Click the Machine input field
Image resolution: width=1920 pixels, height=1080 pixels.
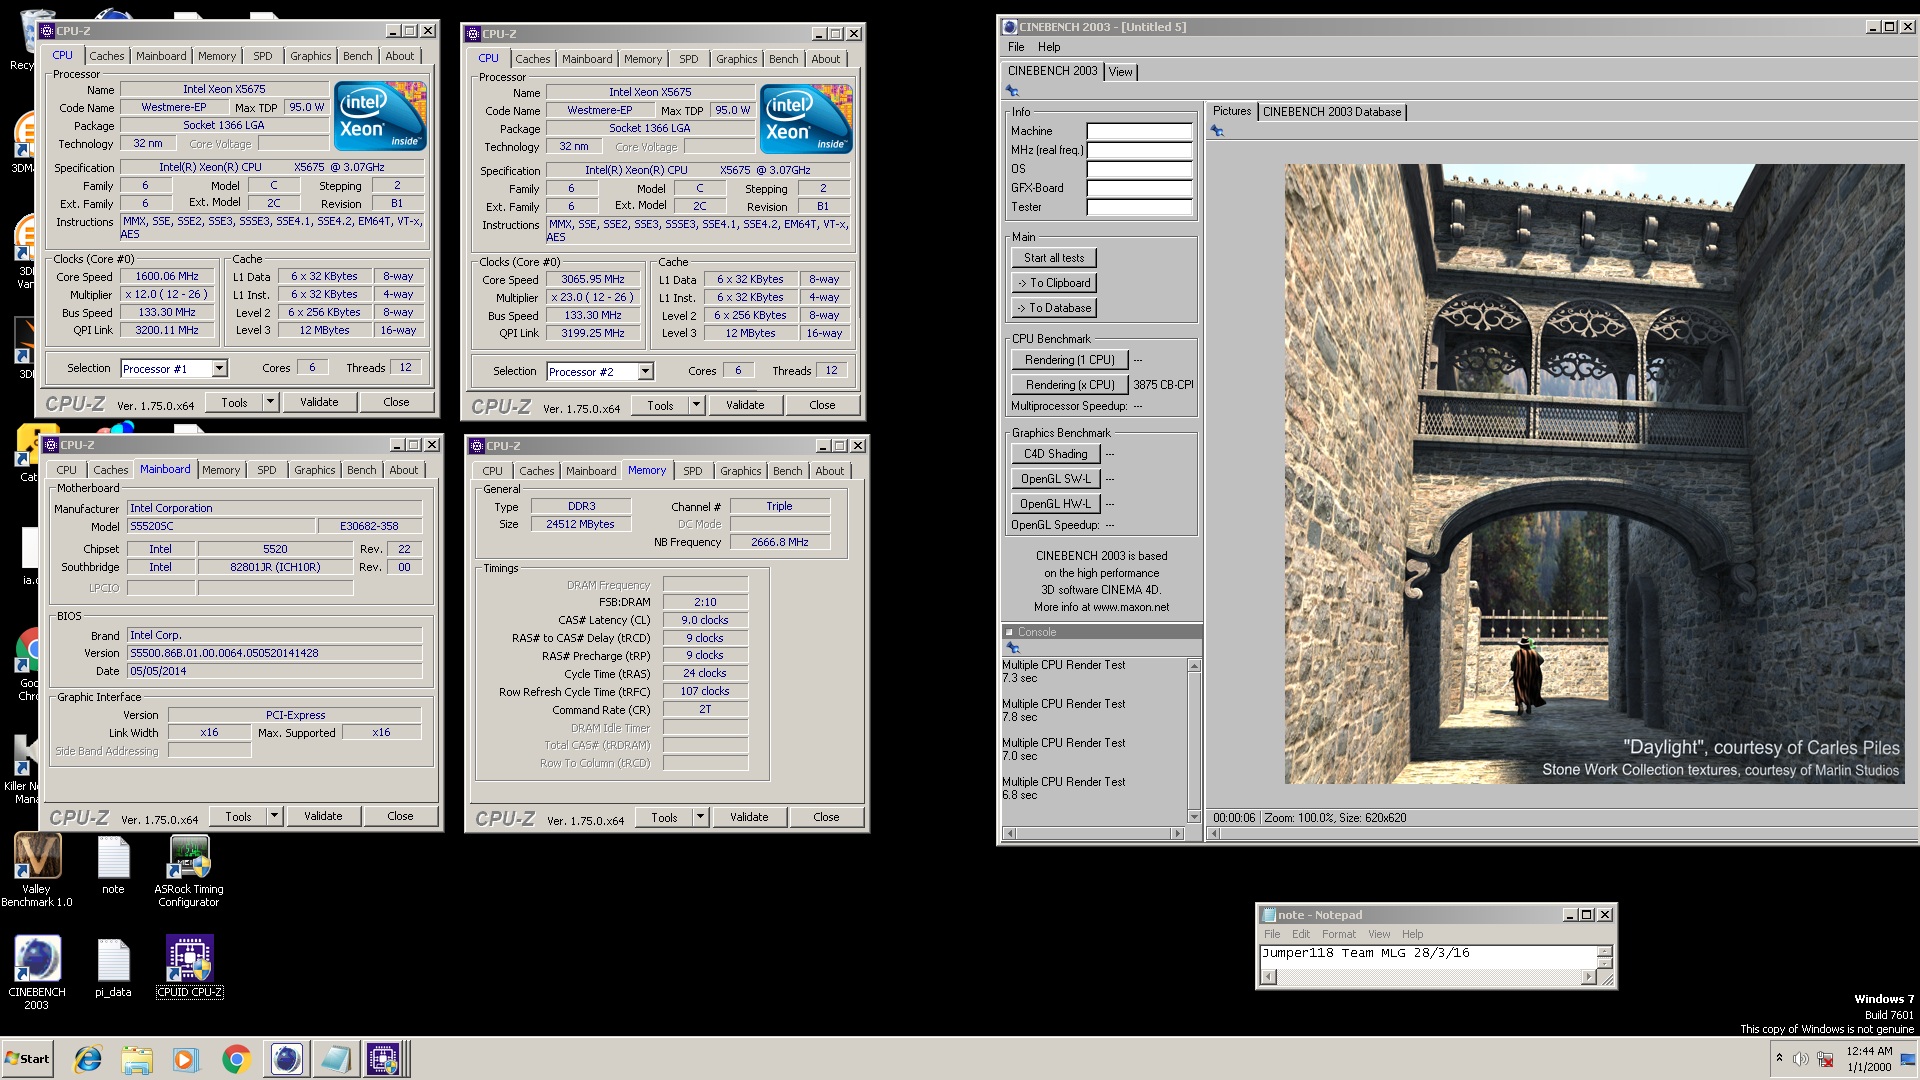click(x=1139, y=131)
